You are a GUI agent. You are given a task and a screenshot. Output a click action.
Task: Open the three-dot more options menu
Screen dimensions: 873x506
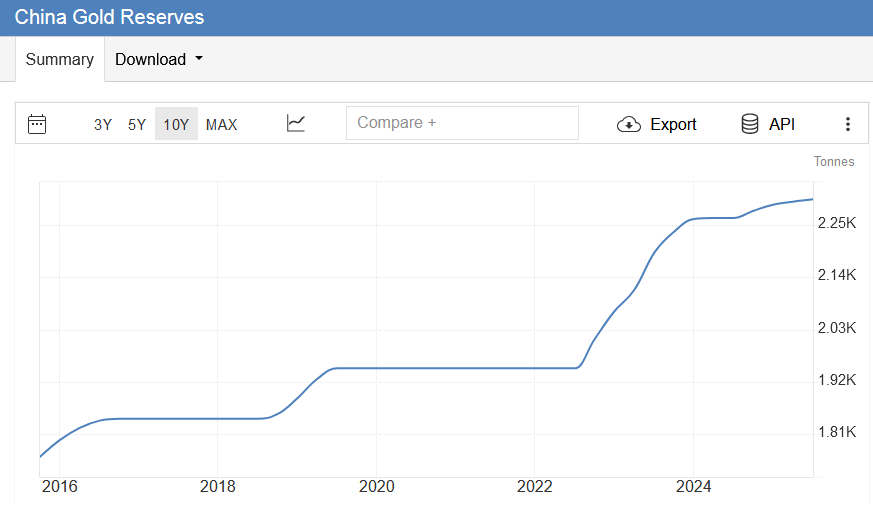coord(847,124)
